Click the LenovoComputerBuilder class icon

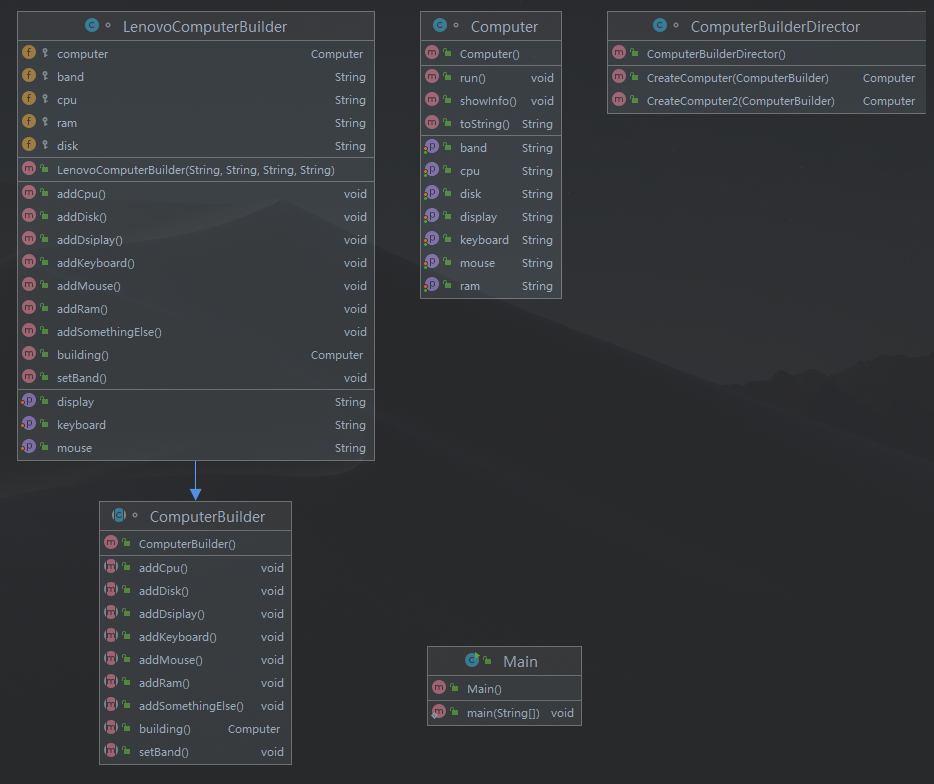pyautogui.click(x=92, y=25)
